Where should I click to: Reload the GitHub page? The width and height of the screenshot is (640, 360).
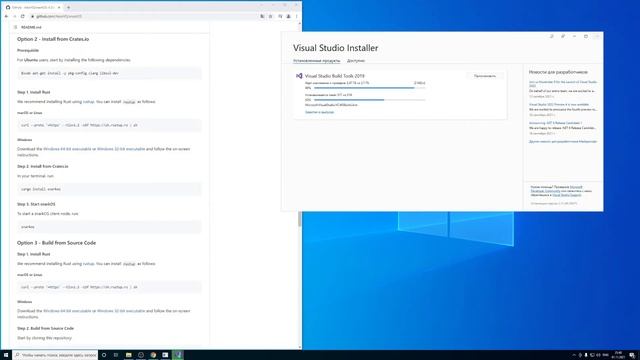[x=22, y=16]
